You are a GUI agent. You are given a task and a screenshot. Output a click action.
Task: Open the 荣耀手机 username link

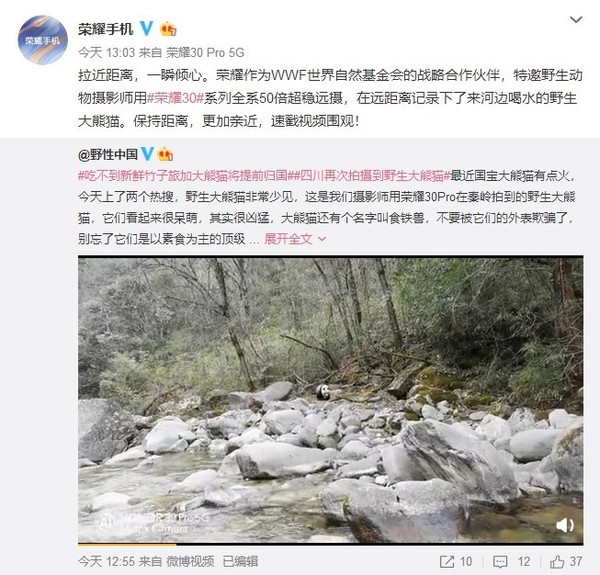106,29
